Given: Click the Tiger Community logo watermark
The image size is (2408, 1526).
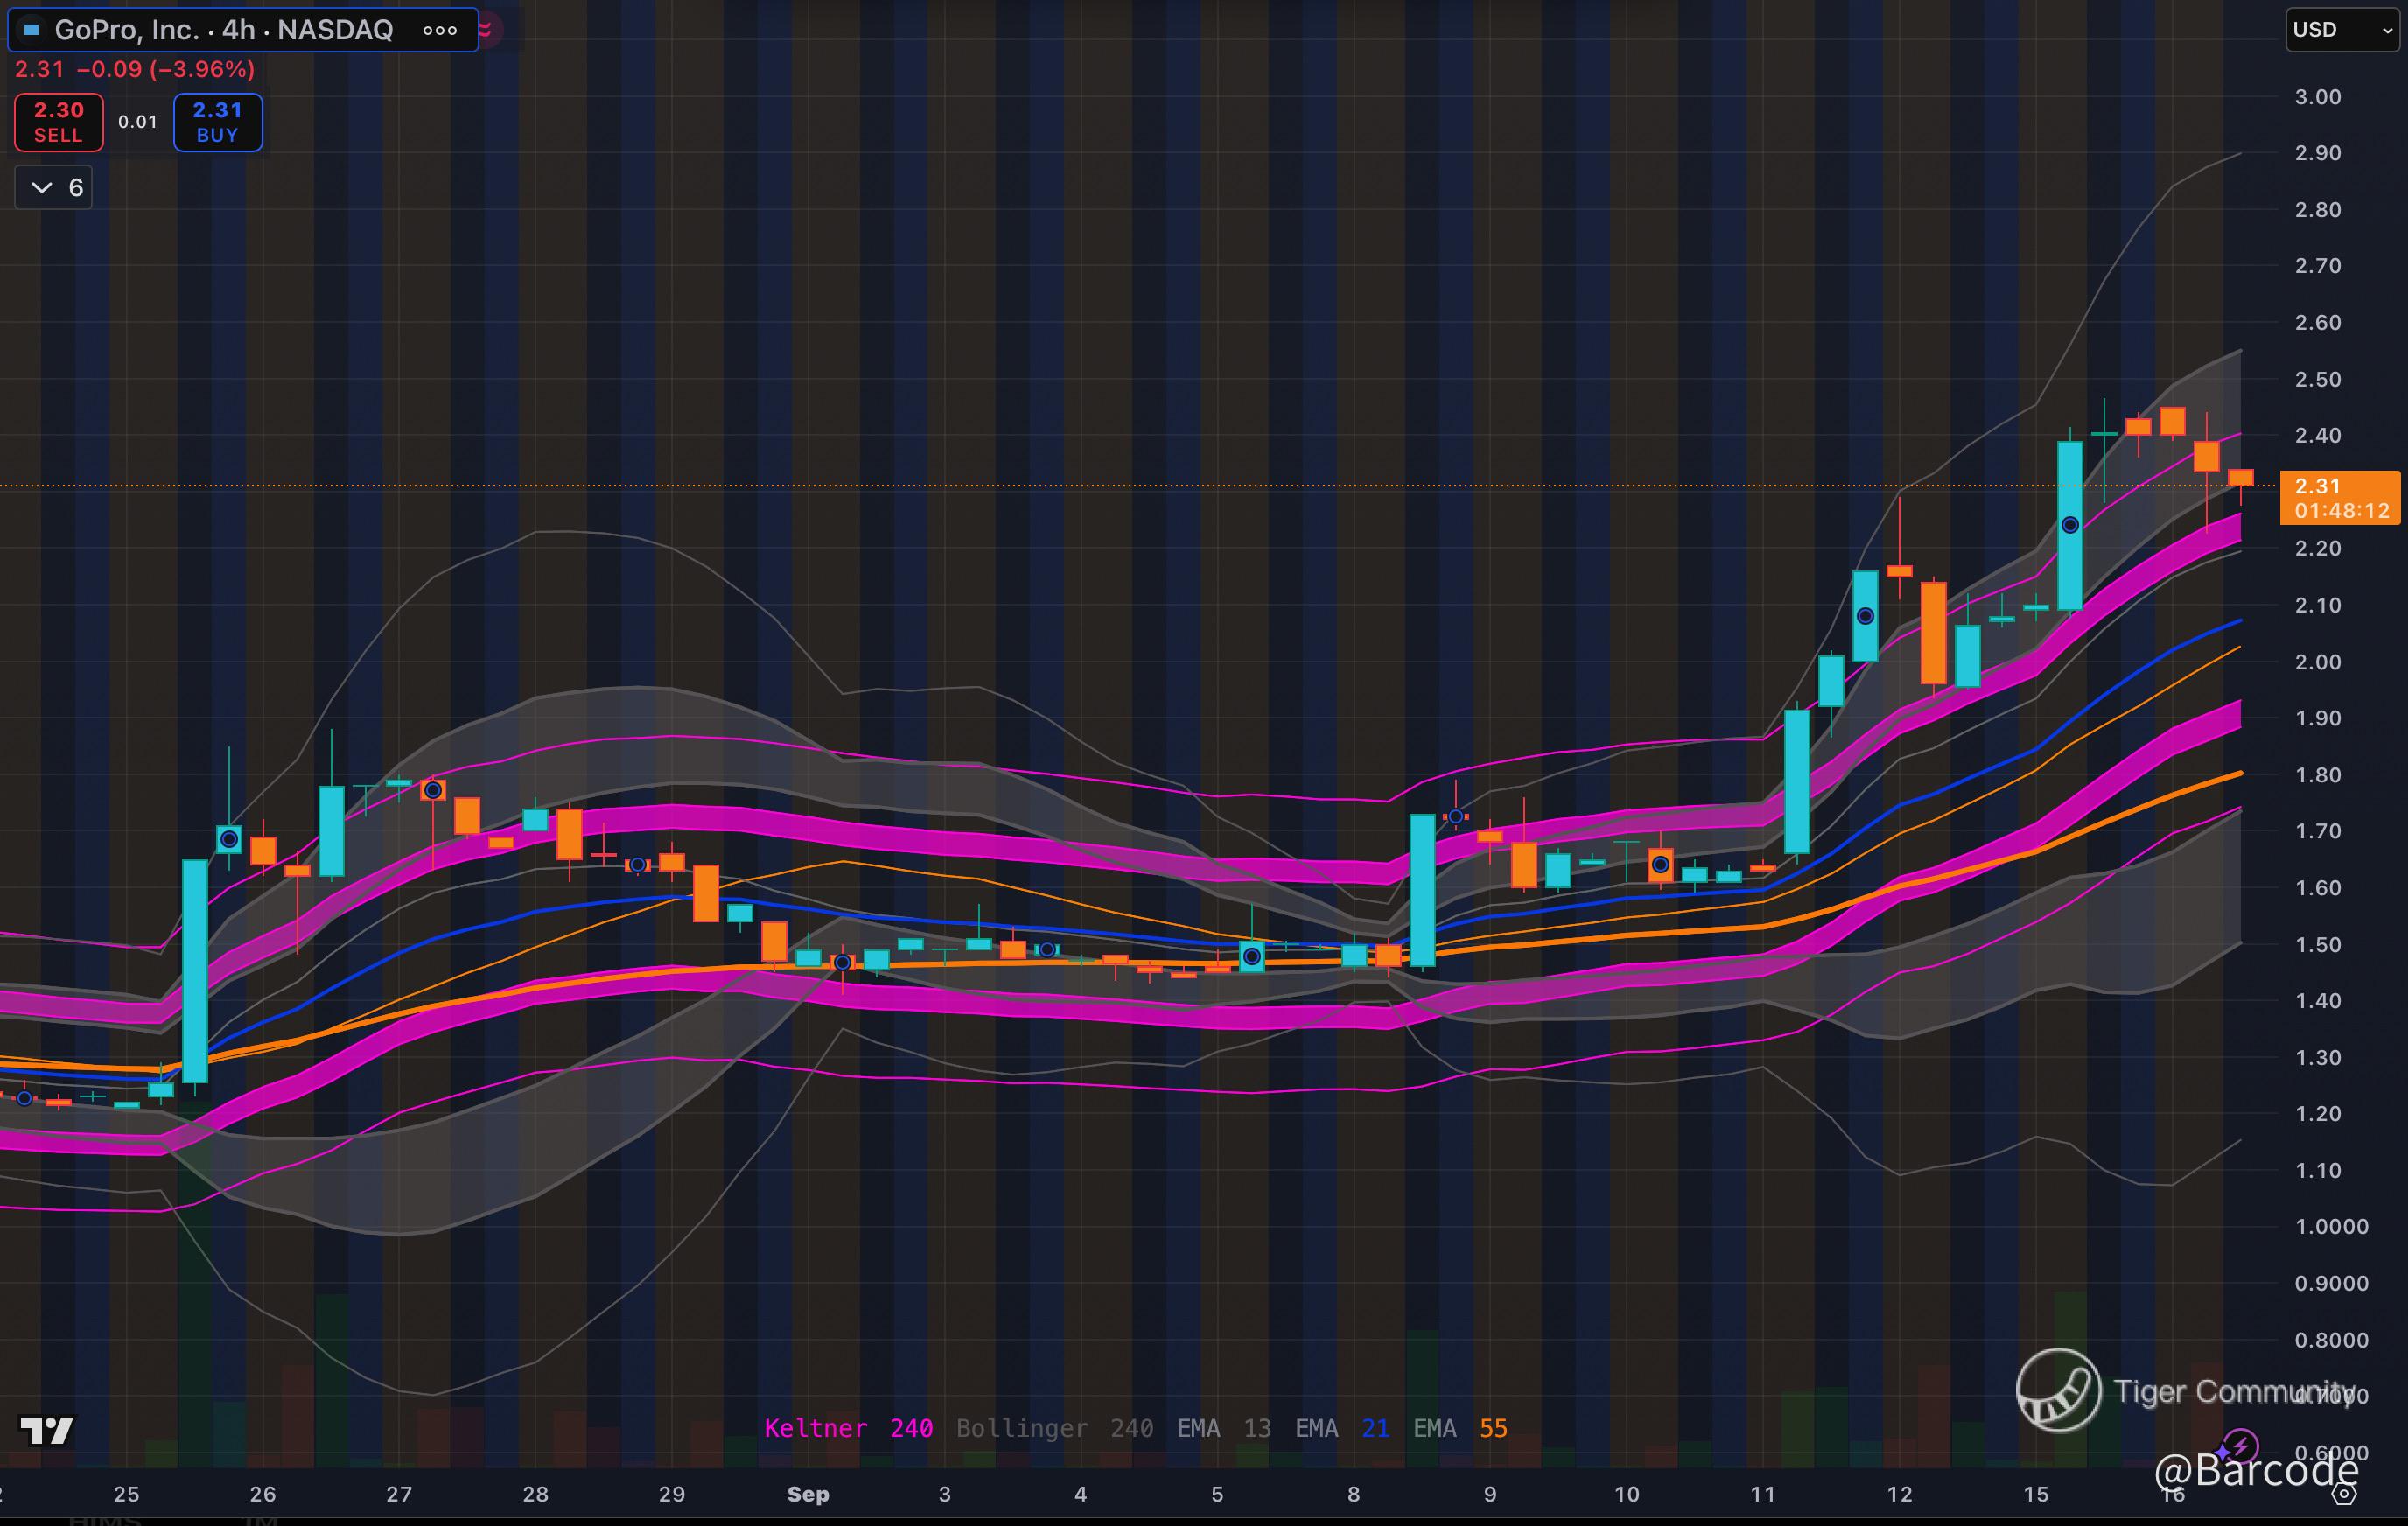Looking at the screenshot, I should (2058, 1390).
